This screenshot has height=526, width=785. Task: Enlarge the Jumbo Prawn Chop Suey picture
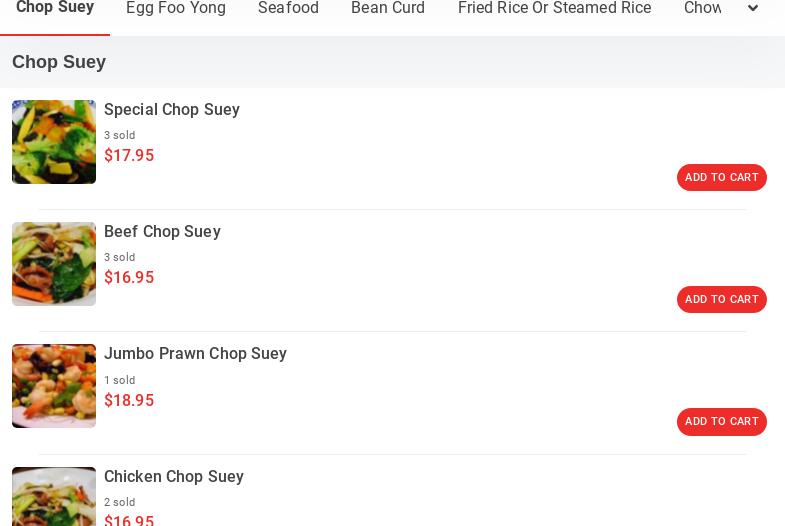click(x=54, y=386)
